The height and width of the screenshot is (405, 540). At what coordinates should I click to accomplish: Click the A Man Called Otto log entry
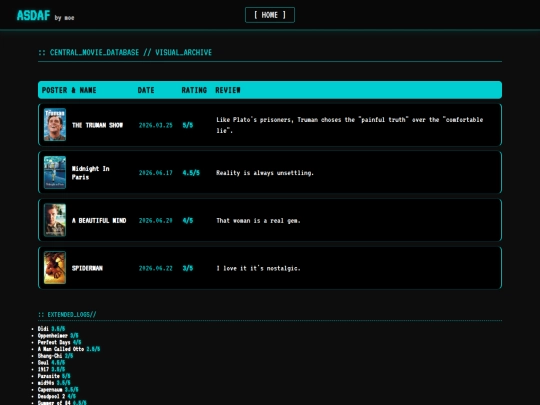(69, 349)
